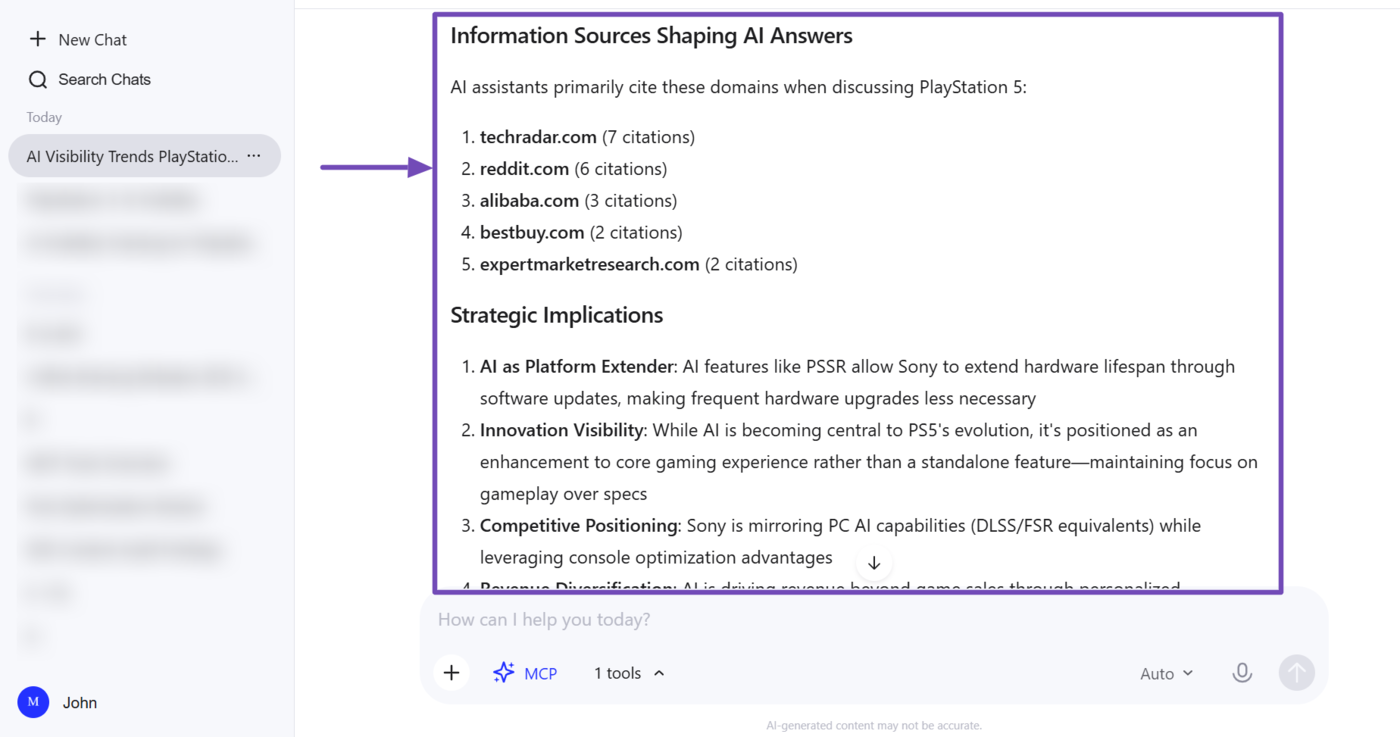Open the three-dot menu on AI Visibility chat
This screenshot has width=1400, height=737.
click(x=254, y=156)
